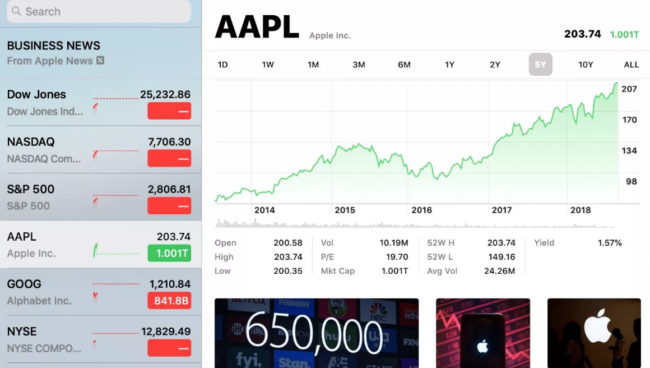The width and height of the screenshot is (650, 368).
Task: Click the AAPL green sparkline chart
Action: 116,250
